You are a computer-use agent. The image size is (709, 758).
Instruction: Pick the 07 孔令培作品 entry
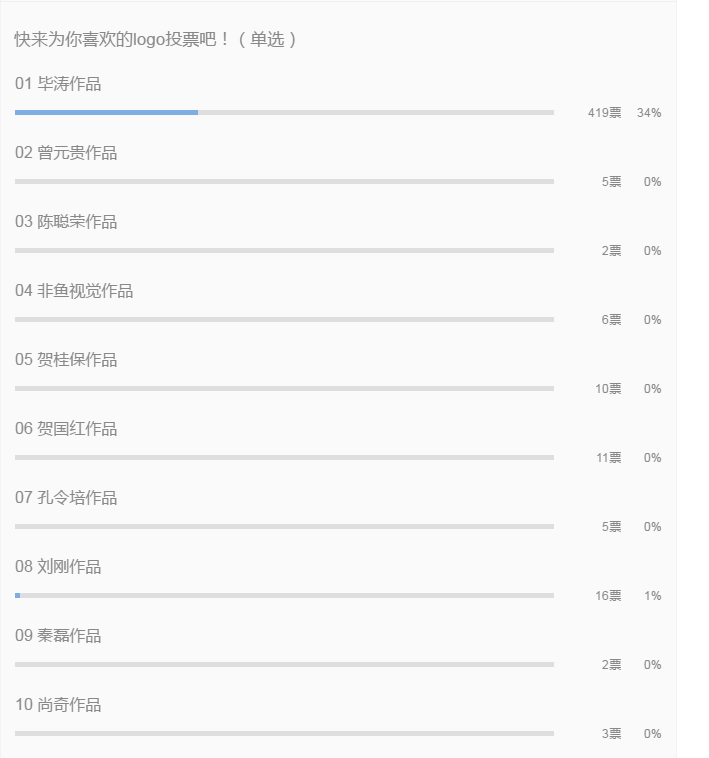66,498
